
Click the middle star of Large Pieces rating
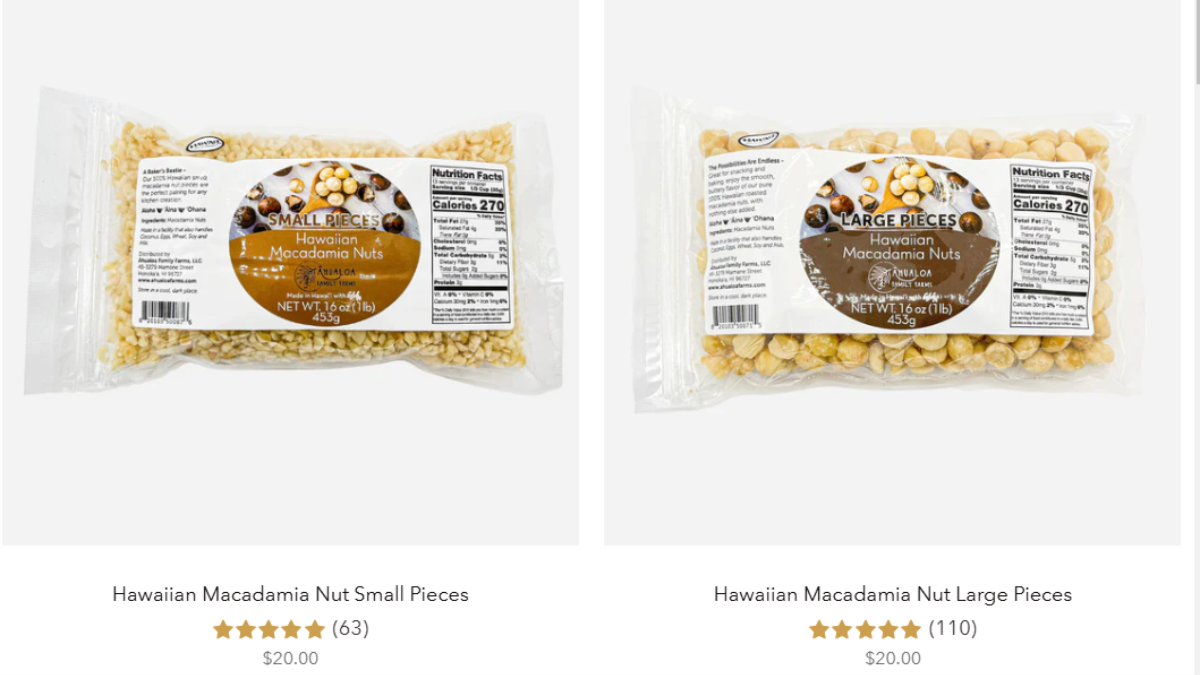coord(865,629)
